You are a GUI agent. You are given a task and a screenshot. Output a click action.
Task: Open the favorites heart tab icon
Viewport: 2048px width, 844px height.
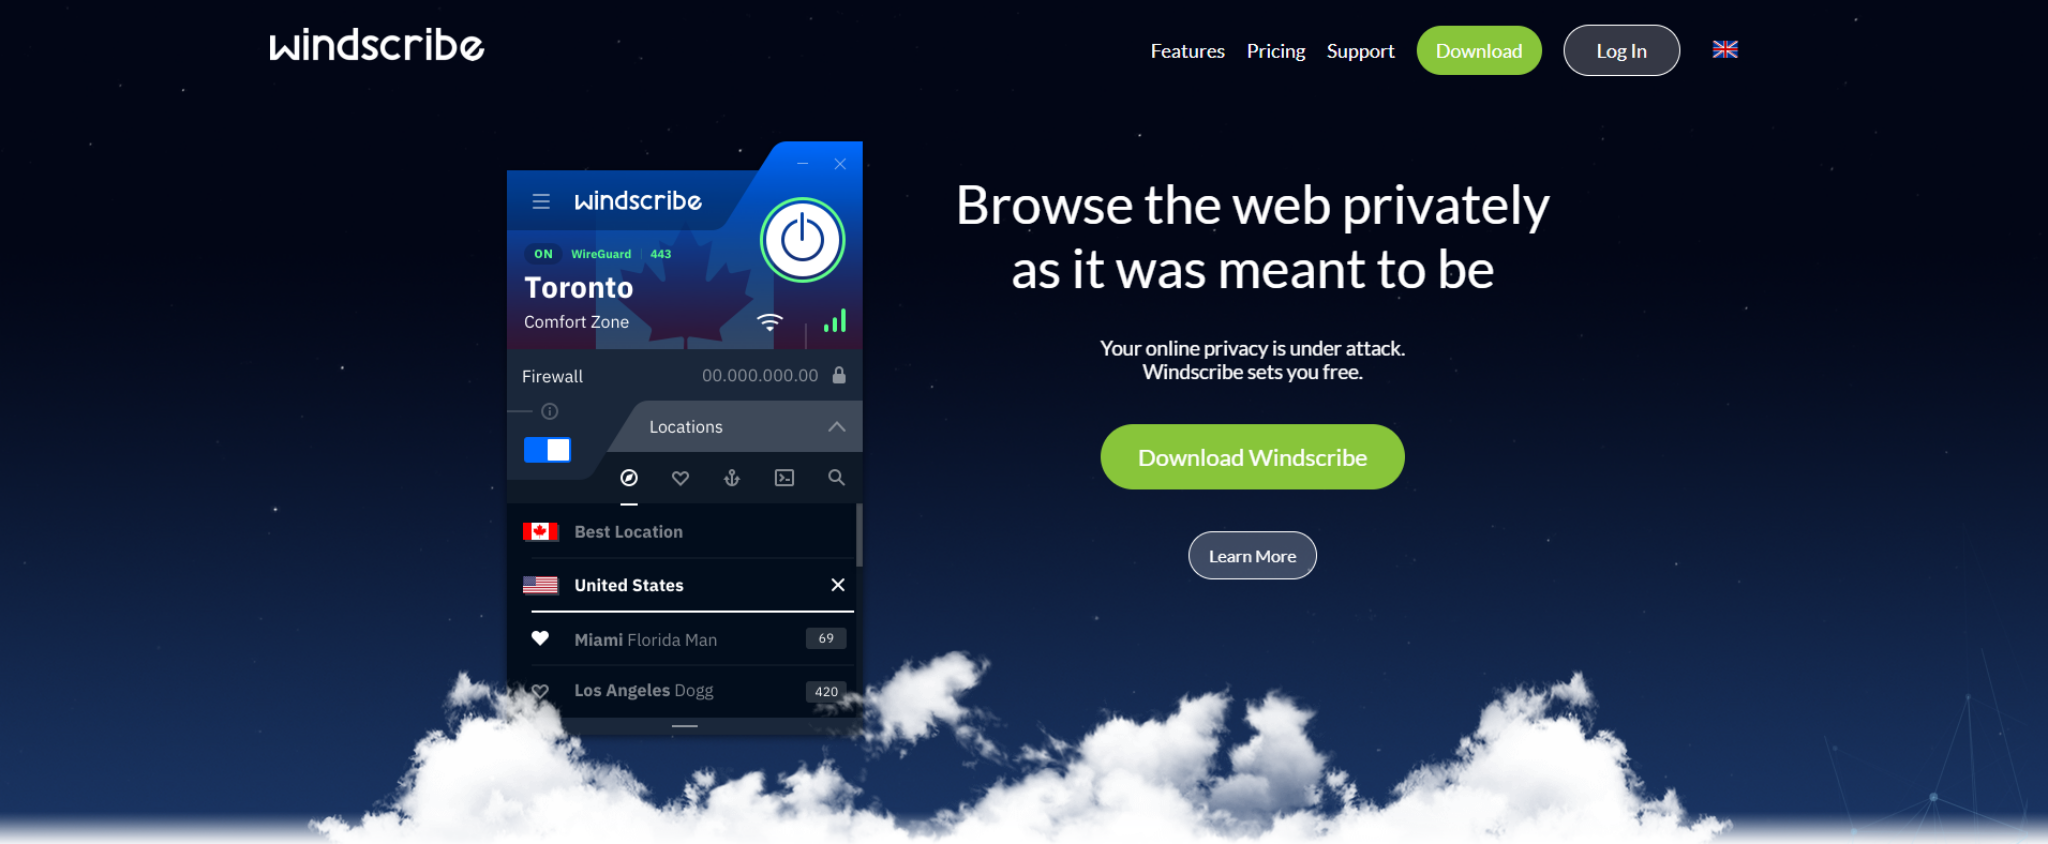point(680,478)
